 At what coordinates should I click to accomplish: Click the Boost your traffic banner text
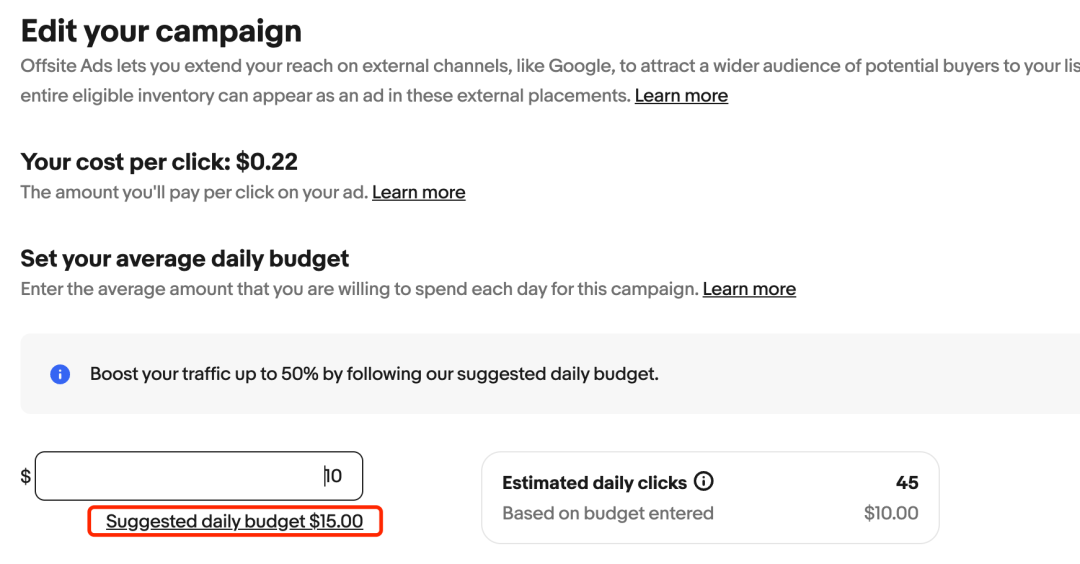(374, 375)
